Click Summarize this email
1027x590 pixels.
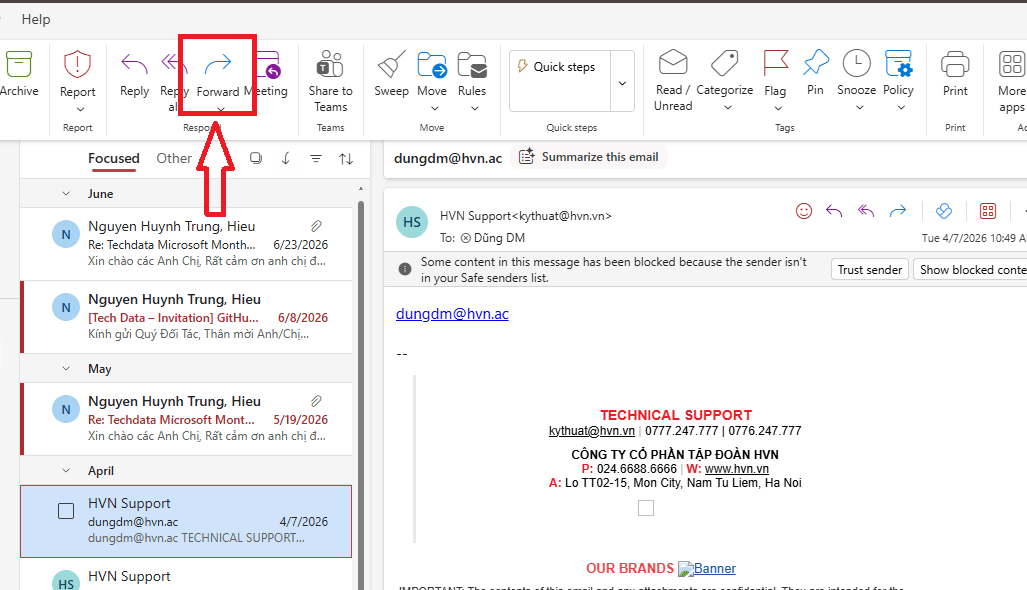point(589,157)
